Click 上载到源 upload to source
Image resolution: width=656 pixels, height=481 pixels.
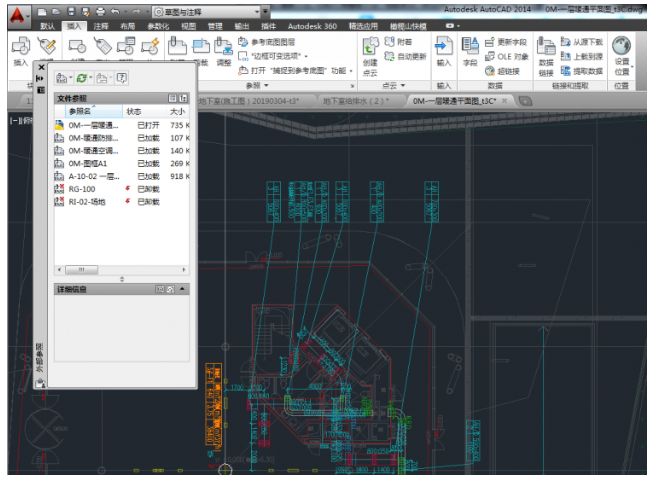[x=582, y=56]
